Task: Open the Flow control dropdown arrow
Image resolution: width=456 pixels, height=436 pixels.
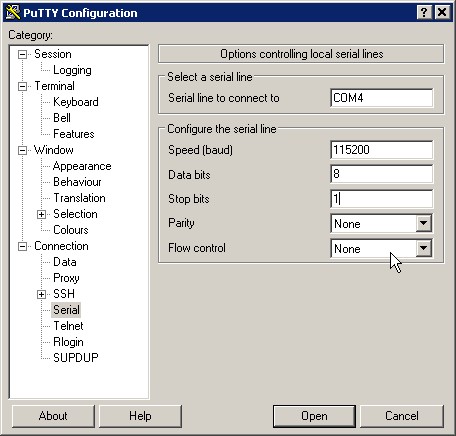Action: (x=424, y=248)
